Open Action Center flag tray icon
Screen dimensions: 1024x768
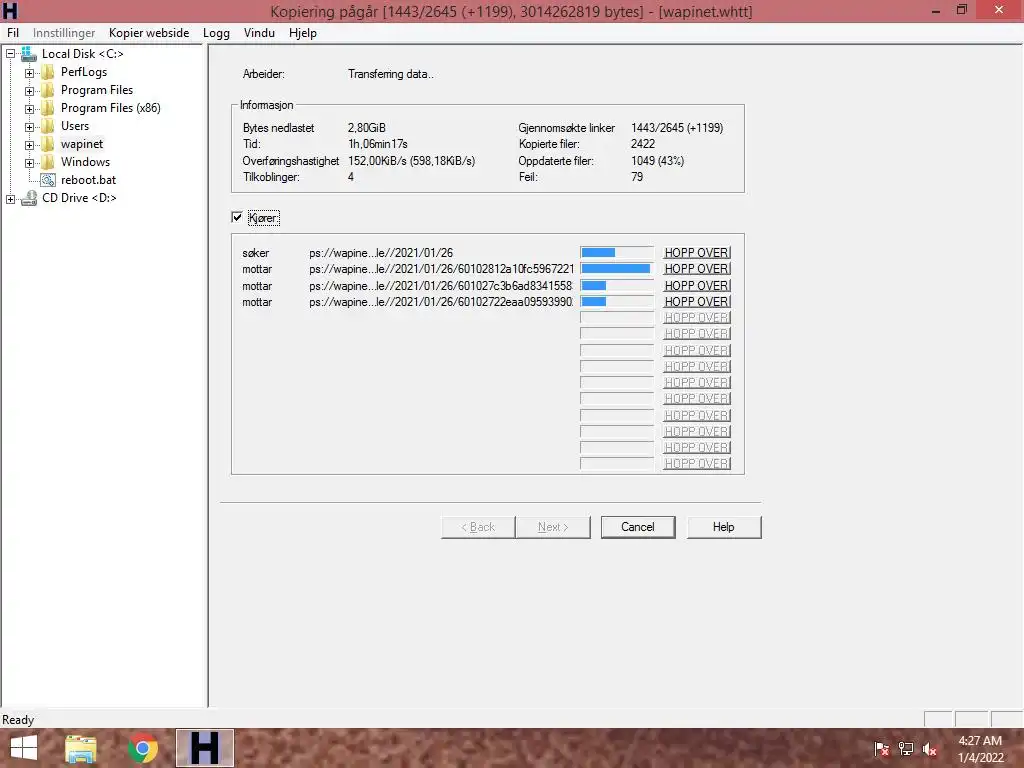[881, 749]
